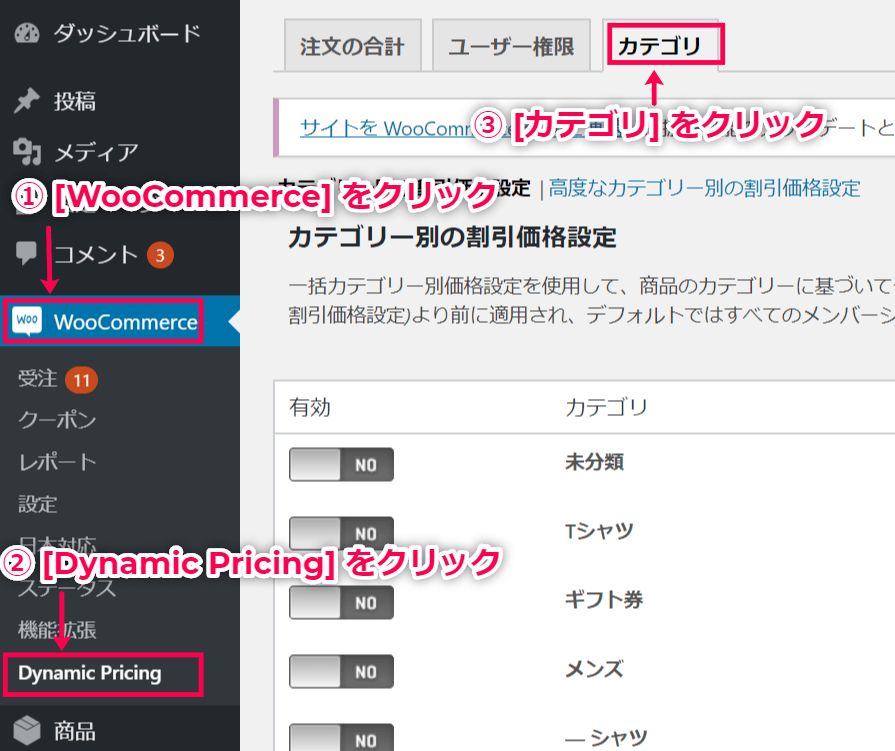
Task: Toggle the メンズ category switch
Action: (x=341, y=672)
